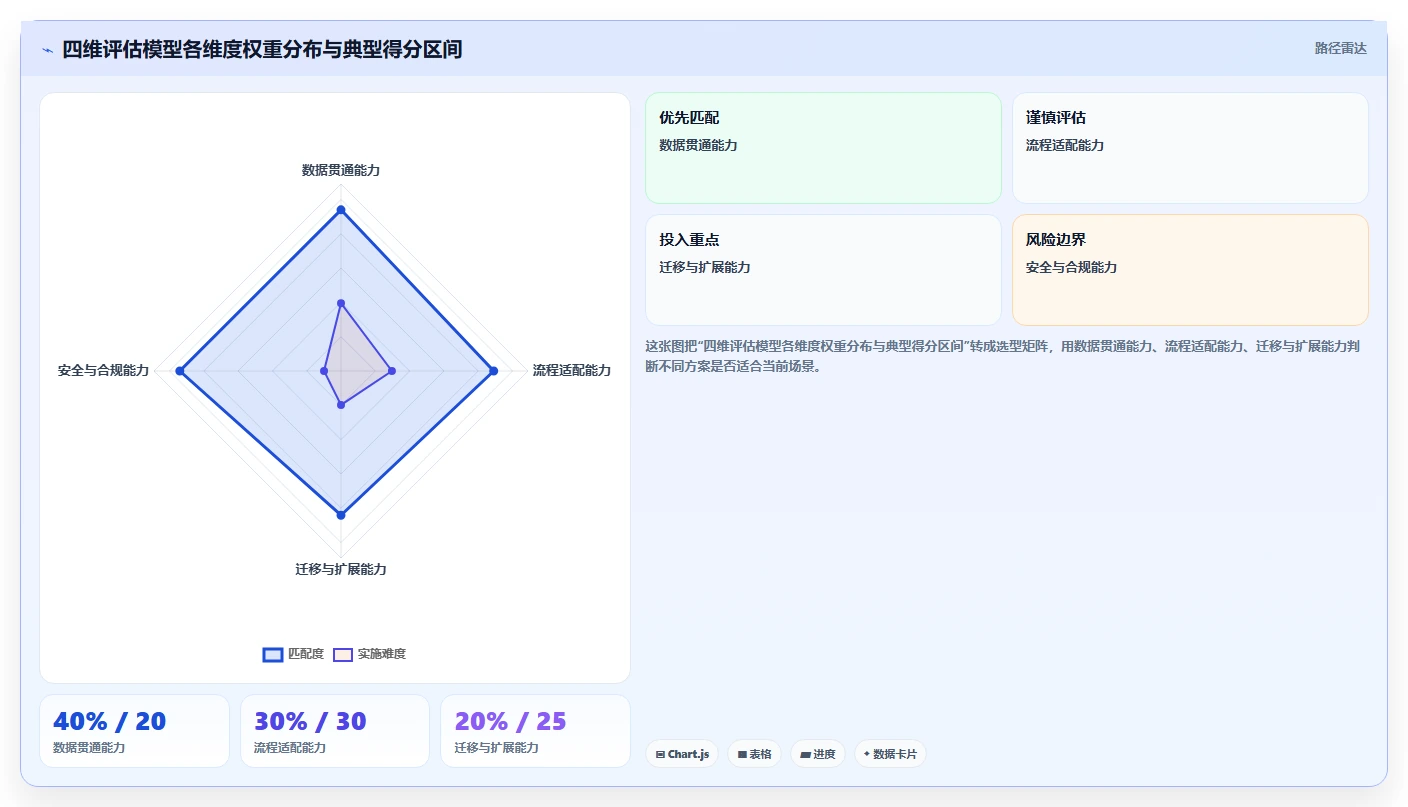Click the 四维评估模型 chart title text

tap(262, 49)
